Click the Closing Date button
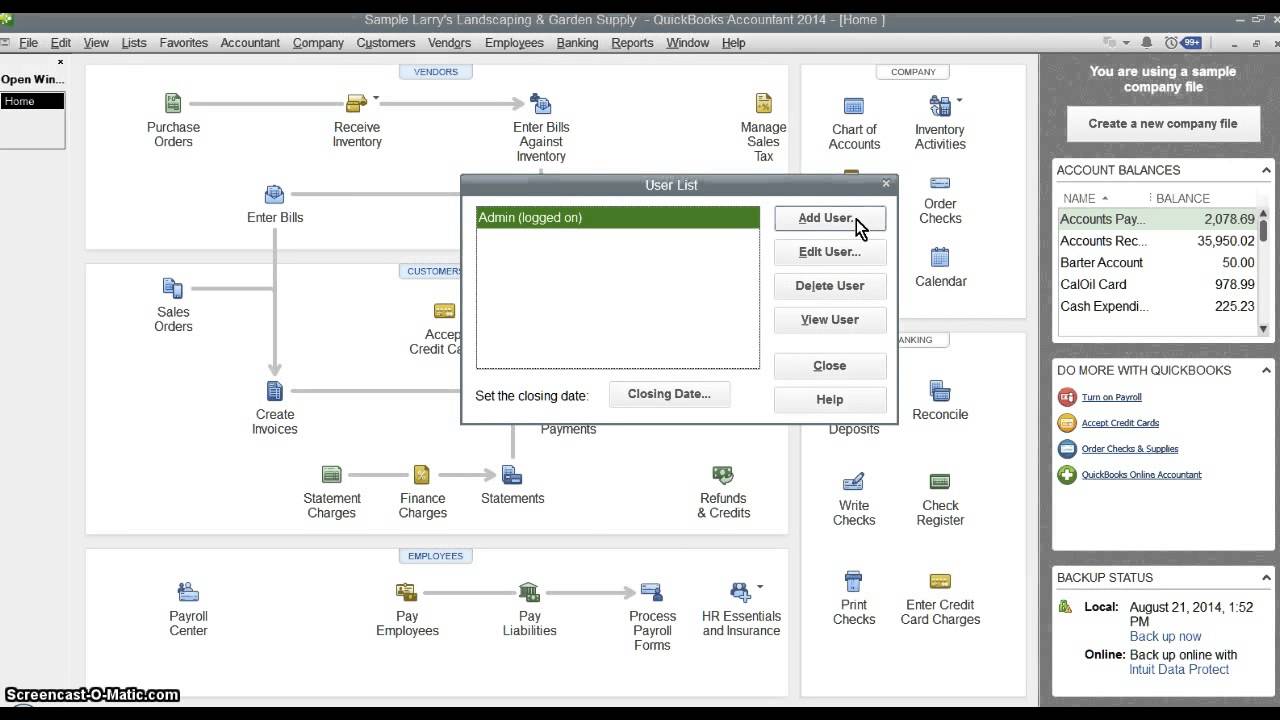Image resolution: width=1280 pixels, height=720 pixels. (669, 394)
